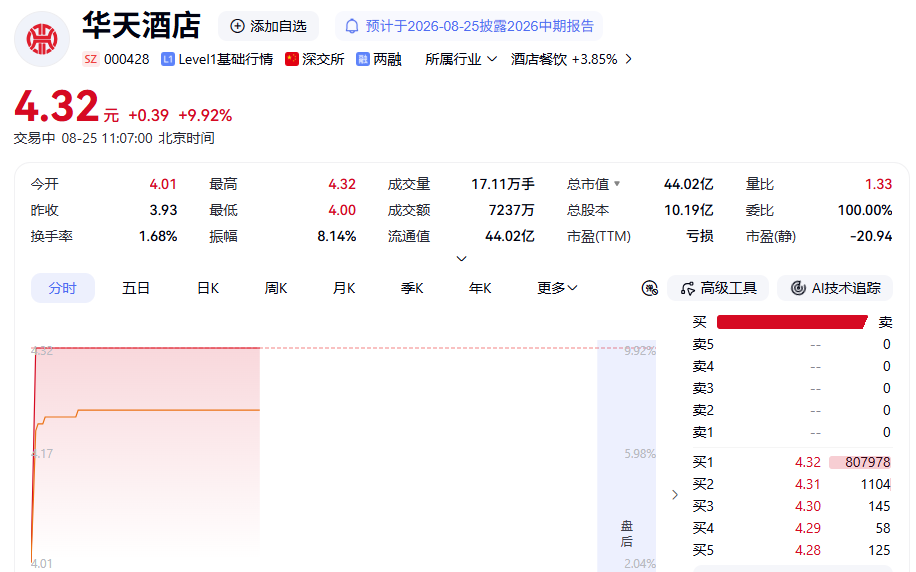
Task: Click the 卖5 row label
Action: tap(703, 344)
